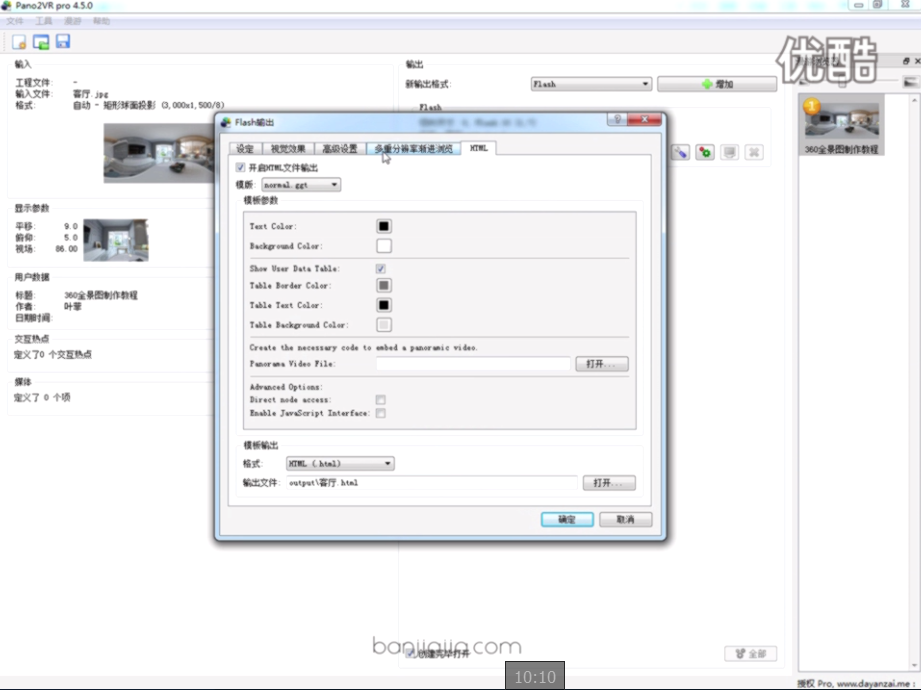The width and height of the screenshot is (921, 690).
Task: Enable Direct node access checkbox
Action: click(381, 400)
